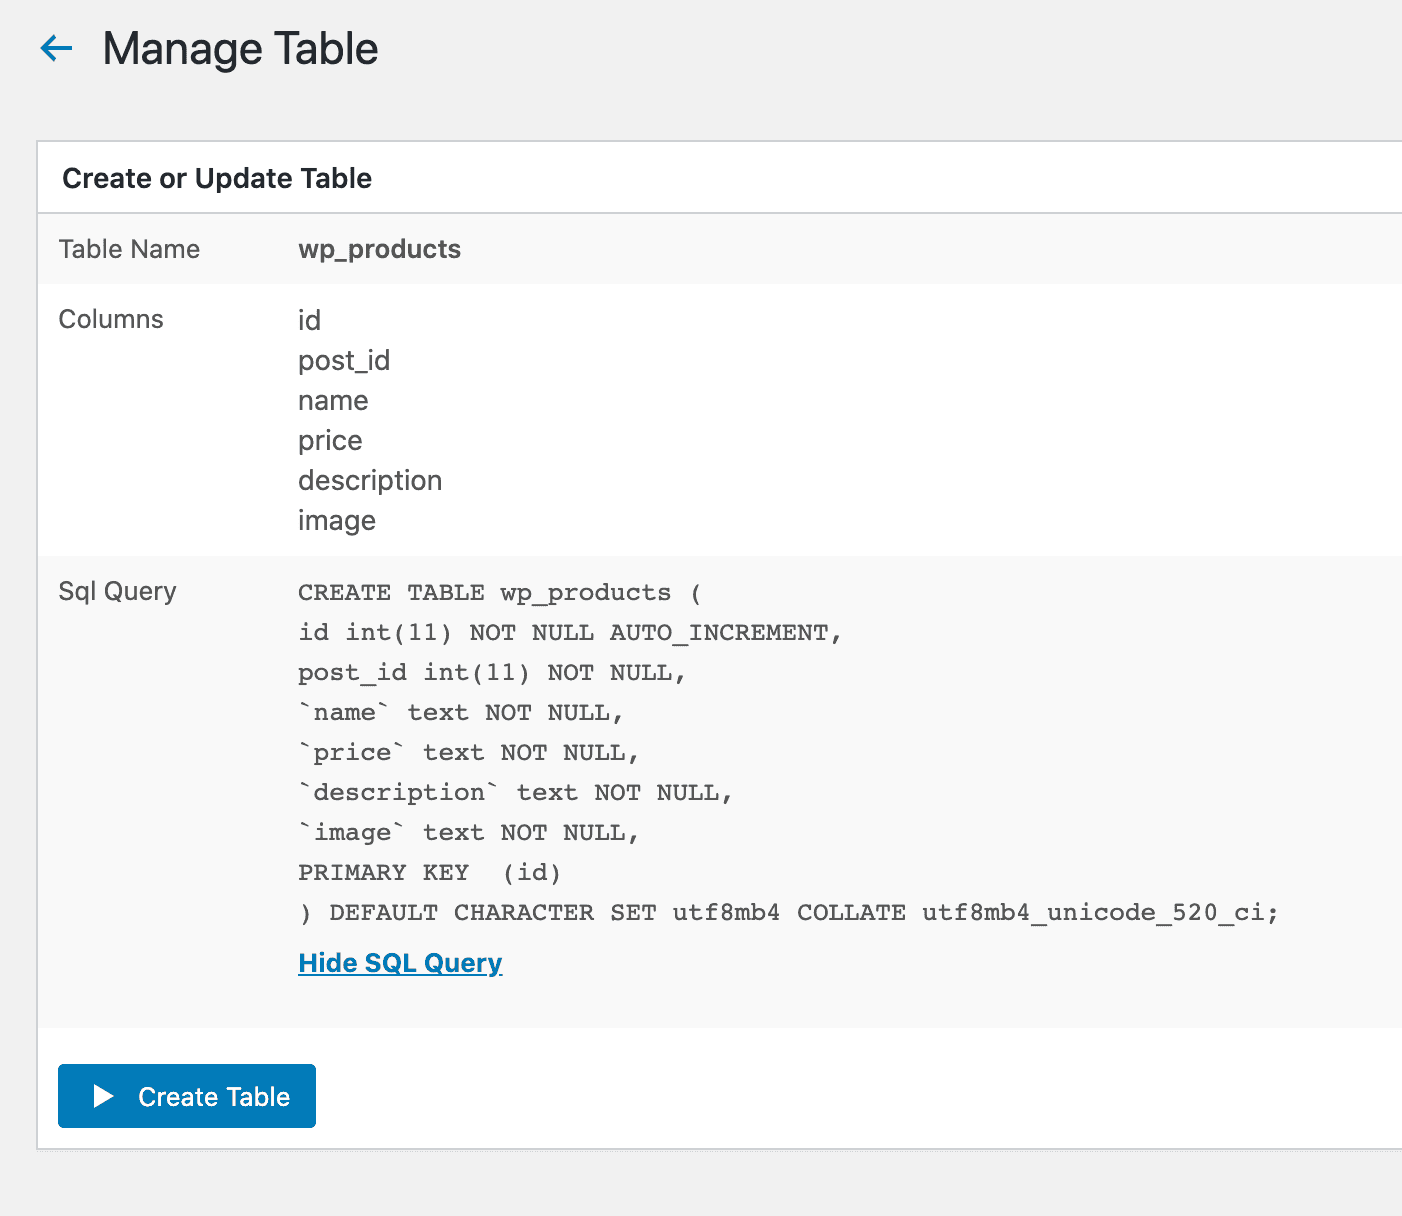Click the `description` text NOT NULL line
Image resolution: width=1402 pixels, height=1216 pixels.
tap(515, 792)
